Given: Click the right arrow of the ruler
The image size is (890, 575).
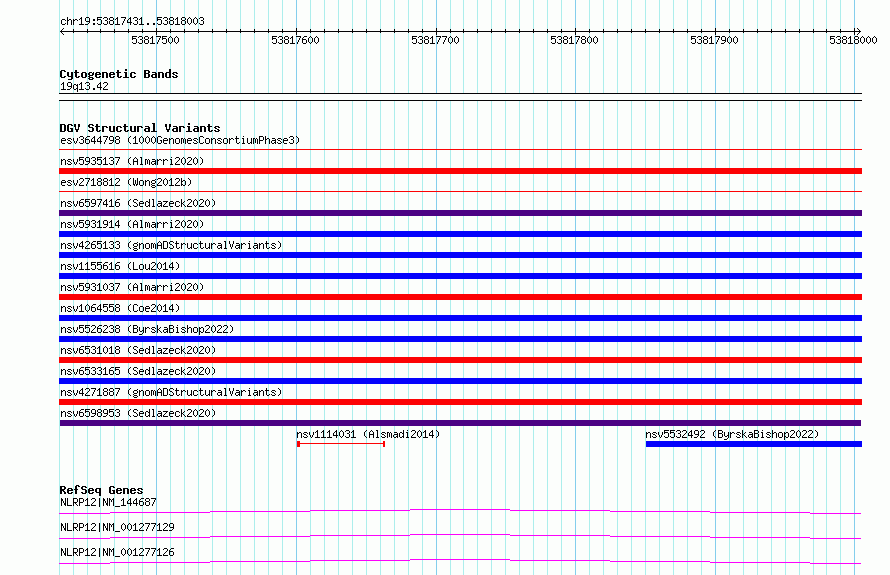Looking at the screenshot, I should [x=858, y=31].
